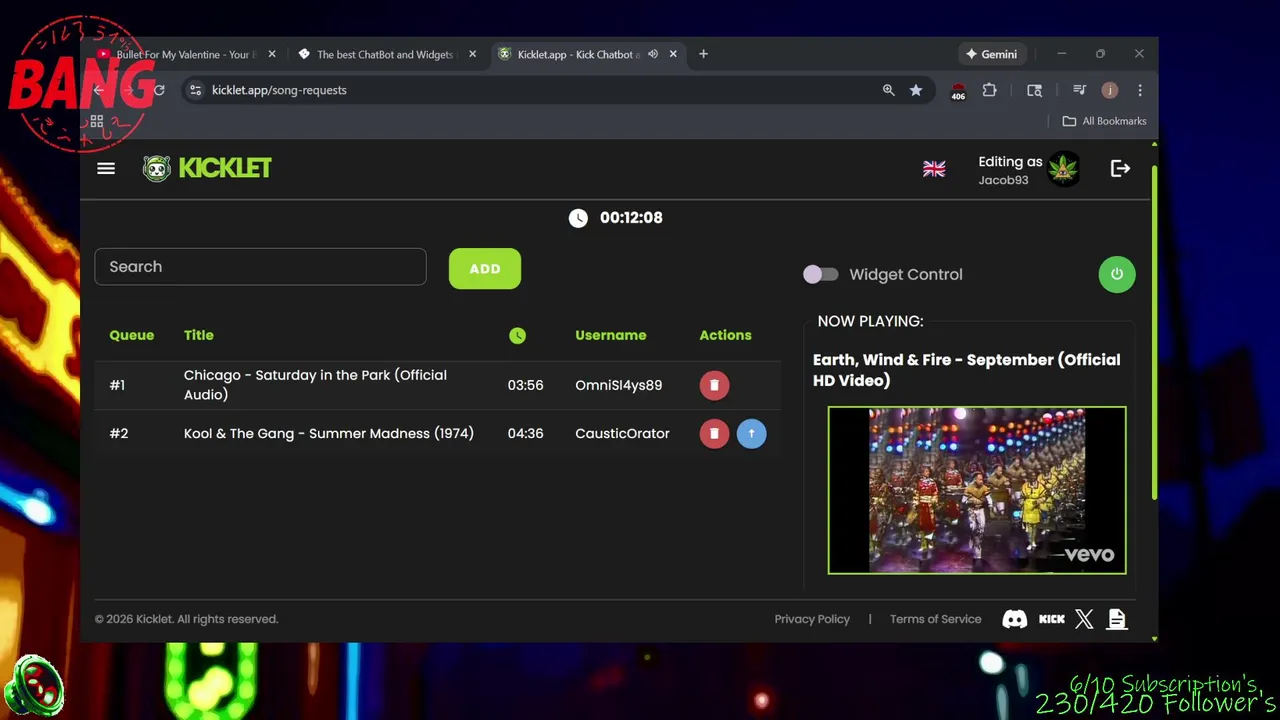Click the 04:36 duration cell
Screen dimensions: 1280x720
(525, 433)
